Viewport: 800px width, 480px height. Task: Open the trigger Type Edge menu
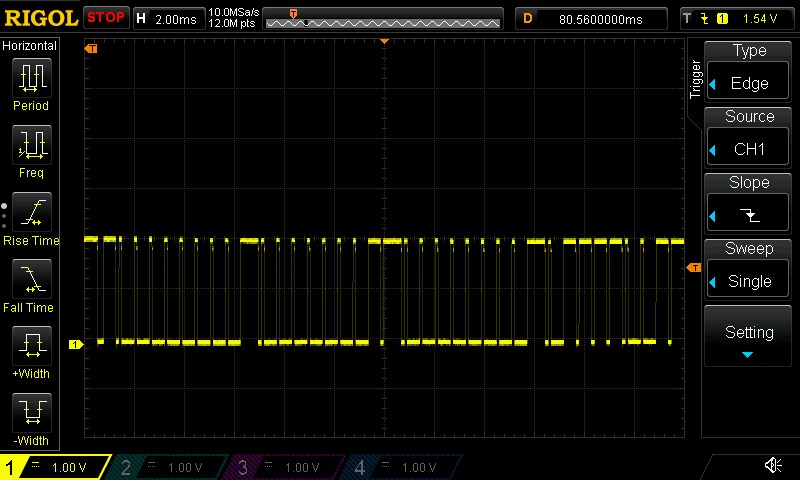[749, 72]
